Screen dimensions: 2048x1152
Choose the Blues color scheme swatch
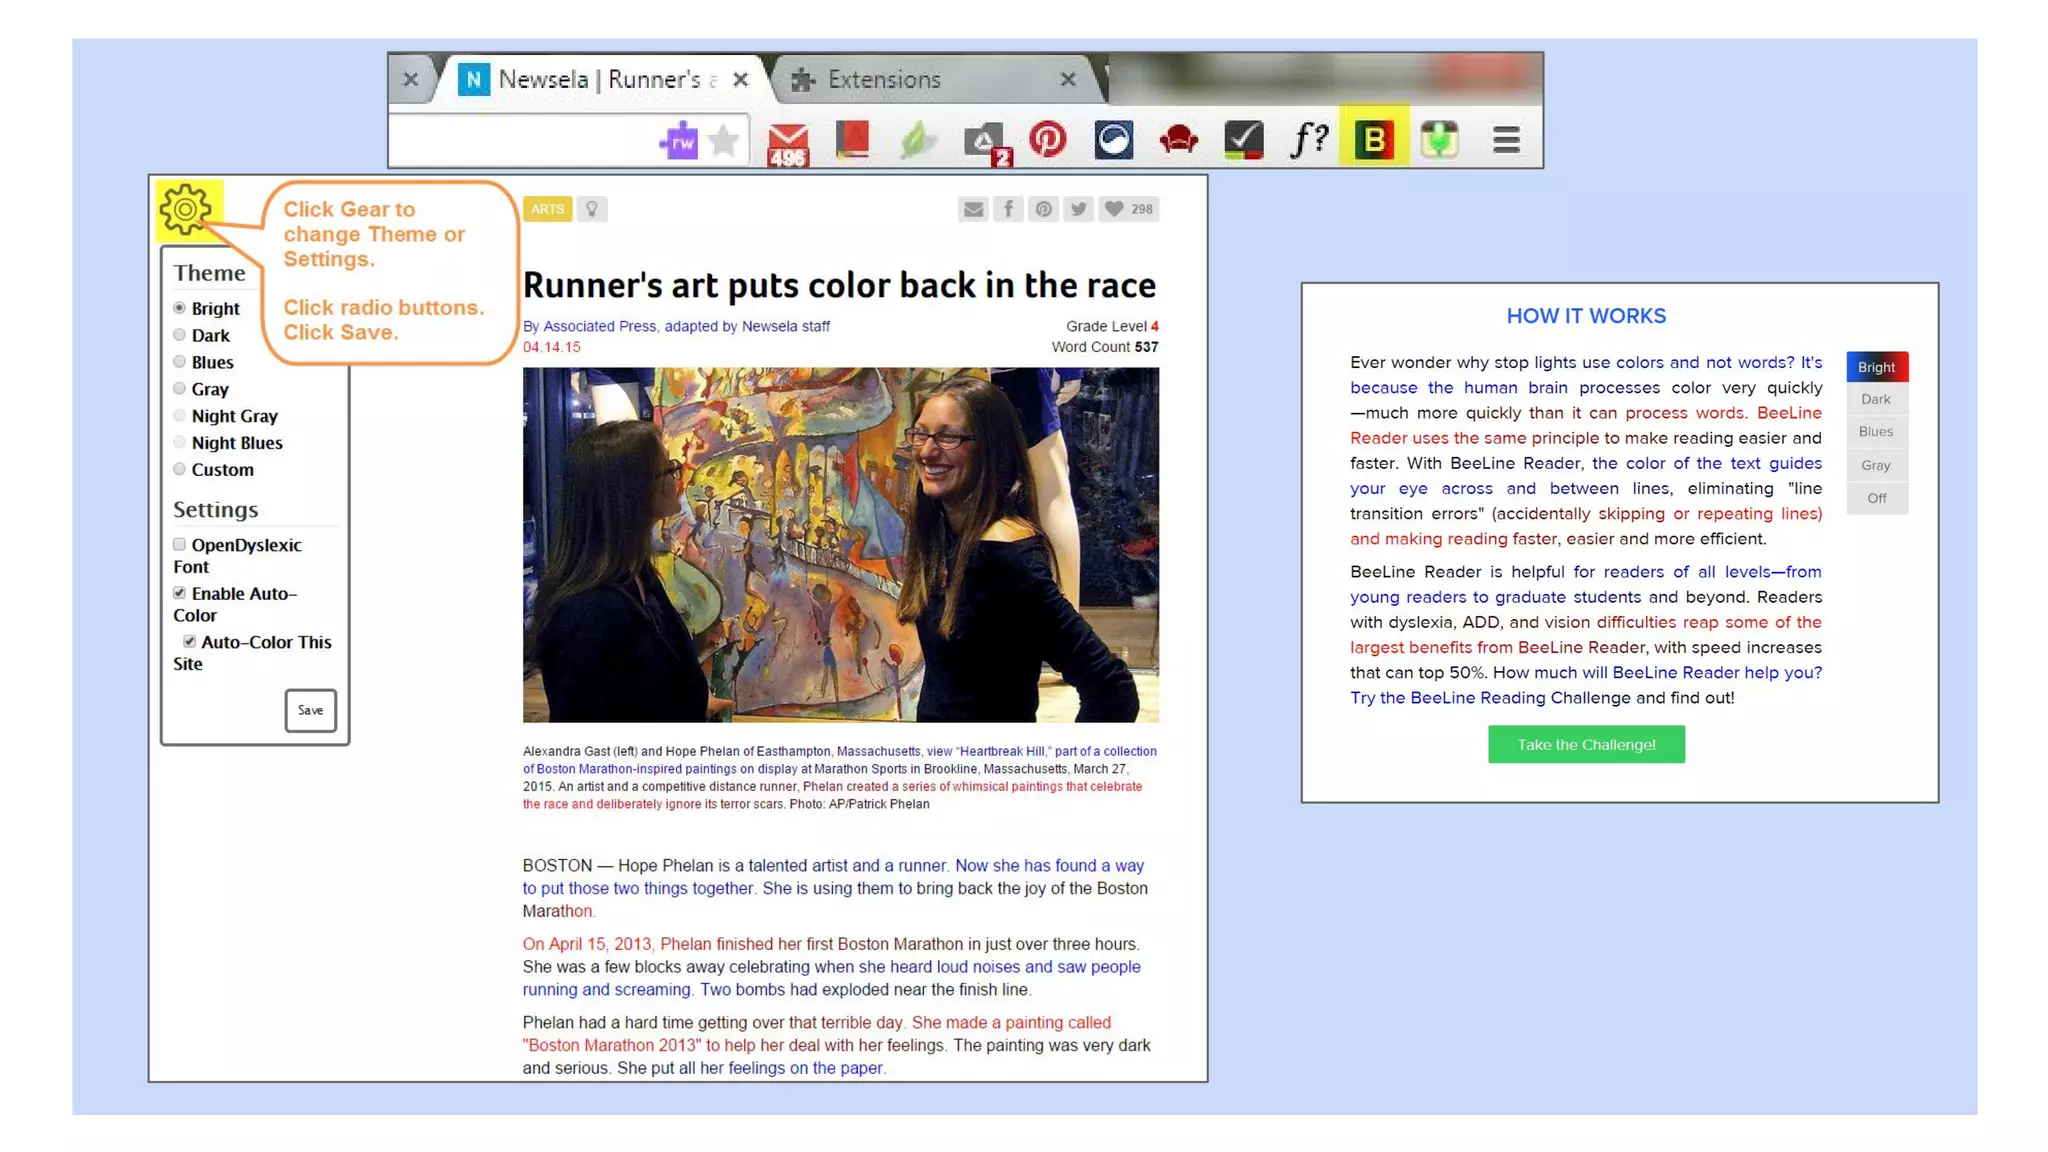[1876, 432]
